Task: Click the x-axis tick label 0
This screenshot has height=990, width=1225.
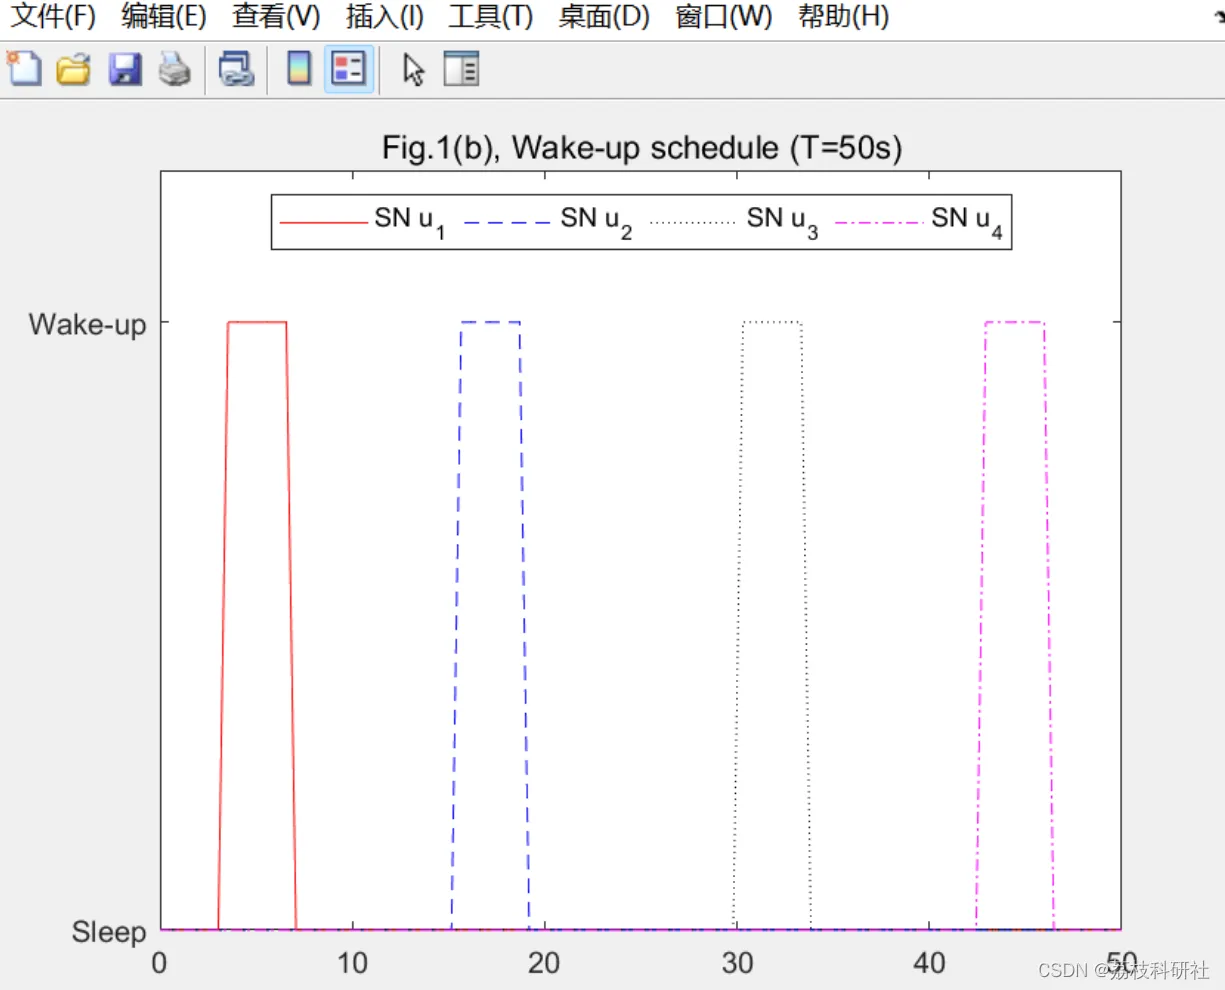Action: [x=160, y=963]
